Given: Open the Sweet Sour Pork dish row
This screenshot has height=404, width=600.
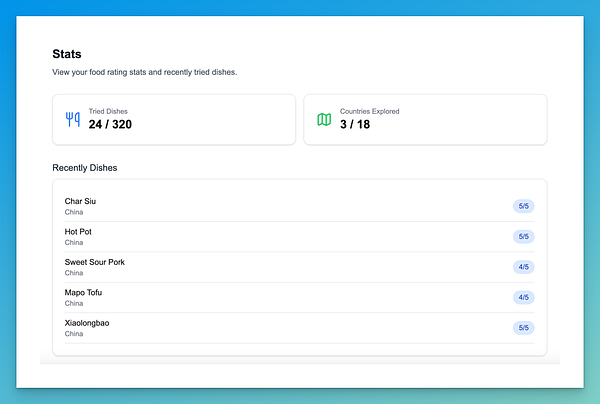Looking at the screenshot, I should point(300,267).
